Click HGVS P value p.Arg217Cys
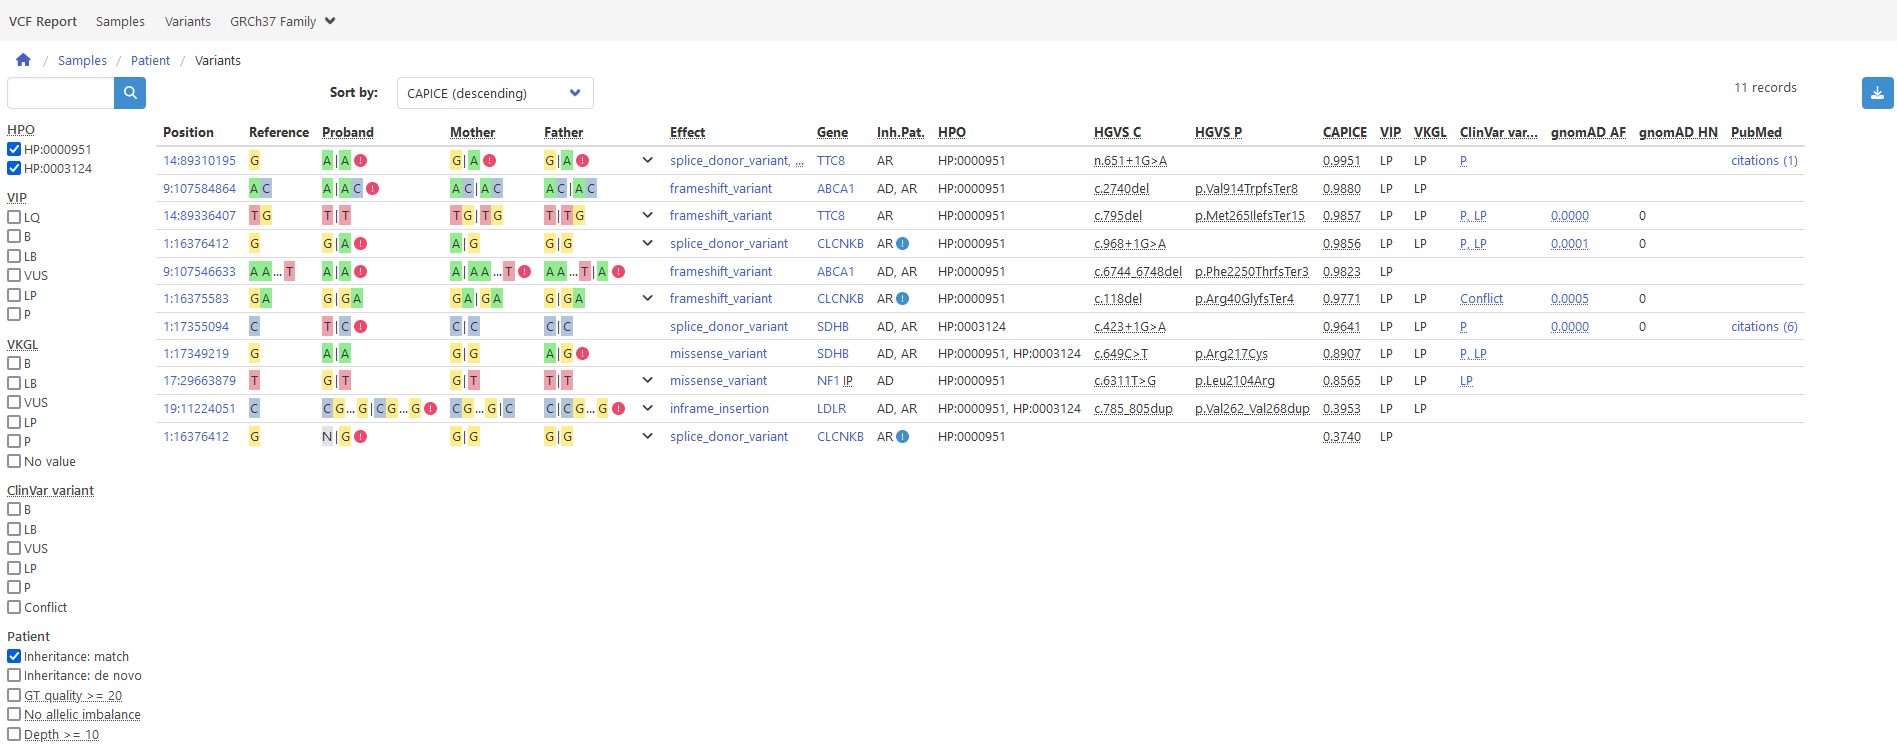 (x=1231, y=353)
